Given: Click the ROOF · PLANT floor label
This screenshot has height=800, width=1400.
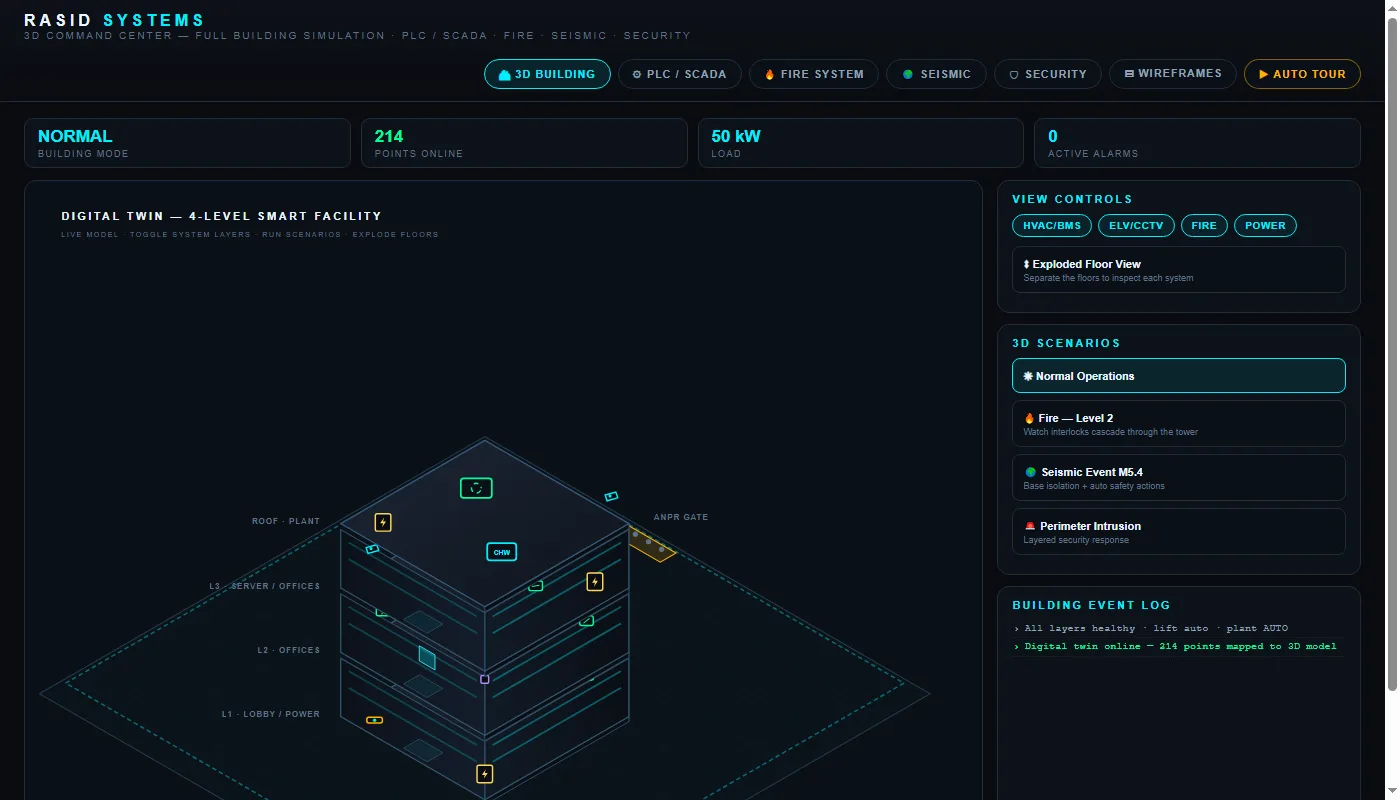Looking at the screenshot, I should 286,521.
